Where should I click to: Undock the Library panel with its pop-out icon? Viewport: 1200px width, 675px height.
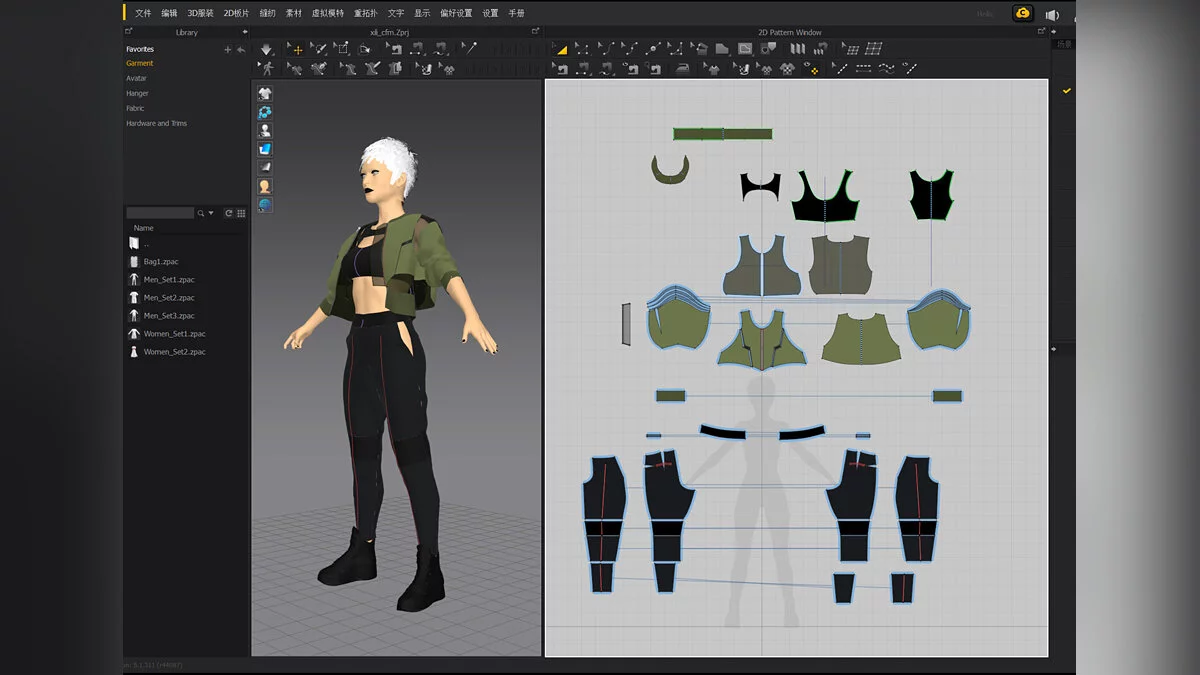click(128, 32)
